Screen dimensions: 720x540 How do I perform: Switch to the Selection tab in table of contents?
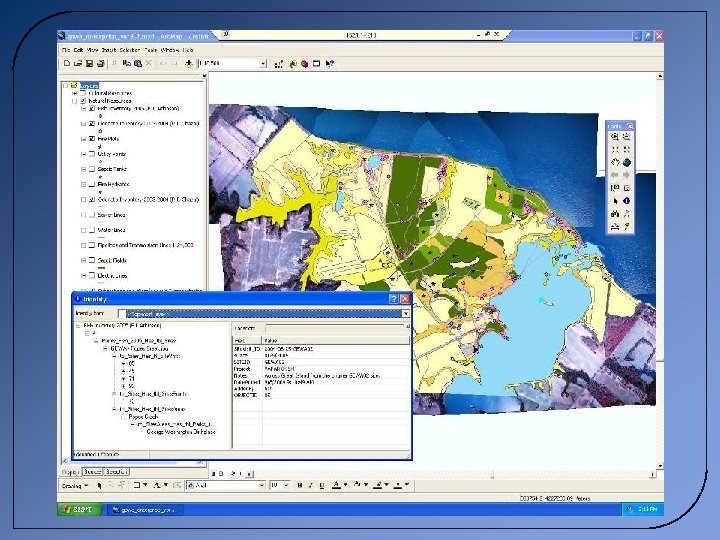[117, 472]
